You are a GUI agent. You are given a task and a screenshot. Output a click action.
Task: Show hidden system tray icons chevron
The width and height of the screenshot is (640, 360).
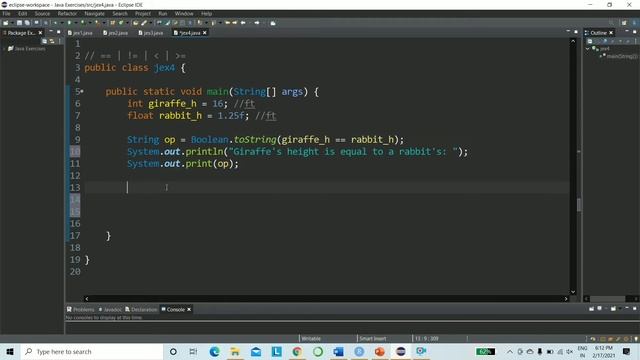tap(510, 351)
